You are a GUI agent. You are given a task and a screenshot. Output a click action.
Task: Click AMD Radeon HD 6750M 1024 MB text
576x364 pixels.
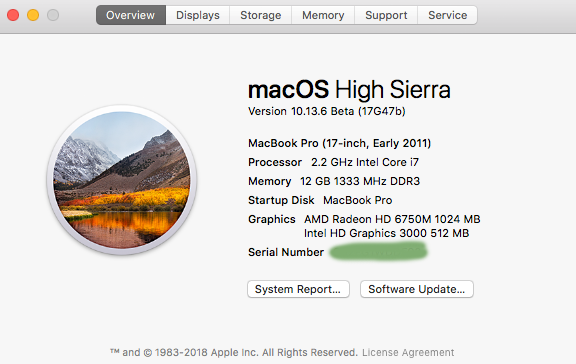392,219
